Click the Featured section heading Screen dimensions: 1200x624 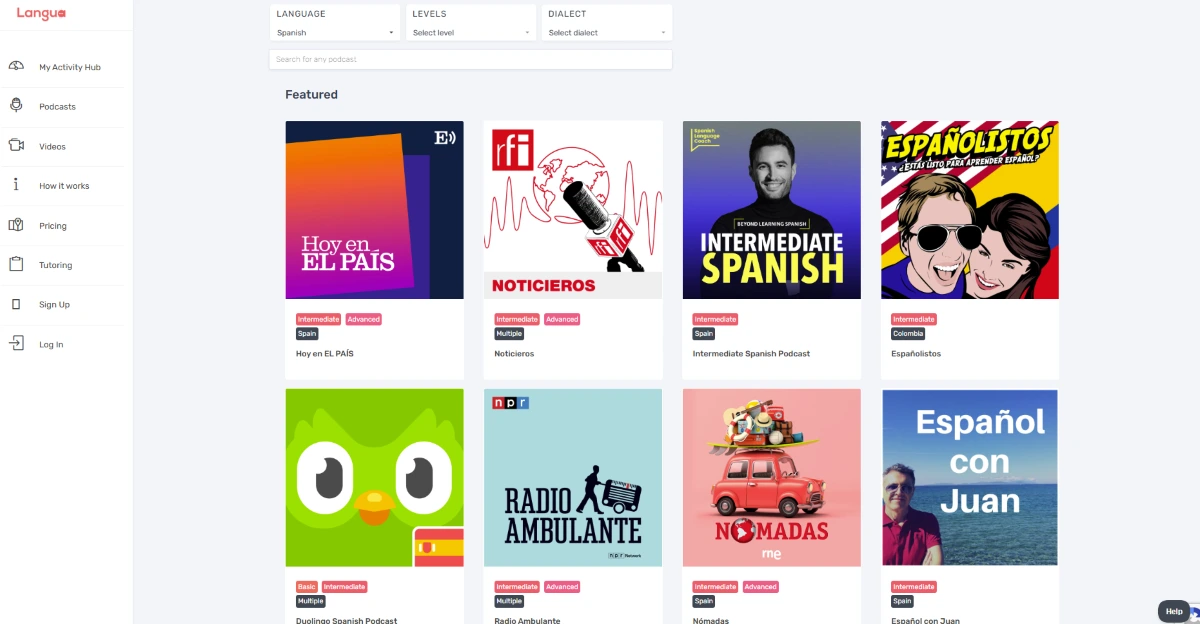[x=312, y=95]
